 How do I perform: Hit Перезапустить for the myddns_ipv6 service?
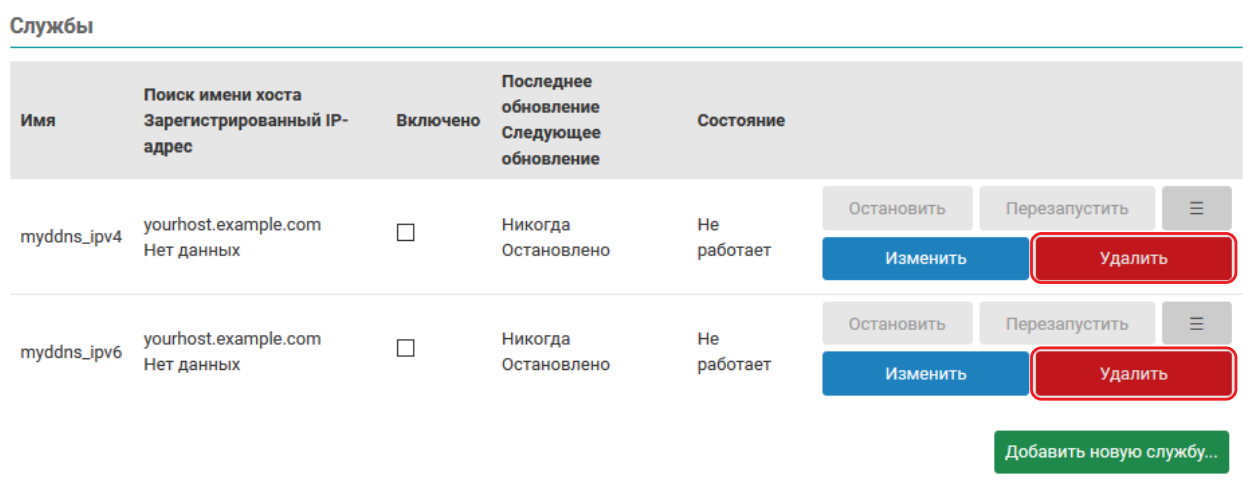(1067, 324)
